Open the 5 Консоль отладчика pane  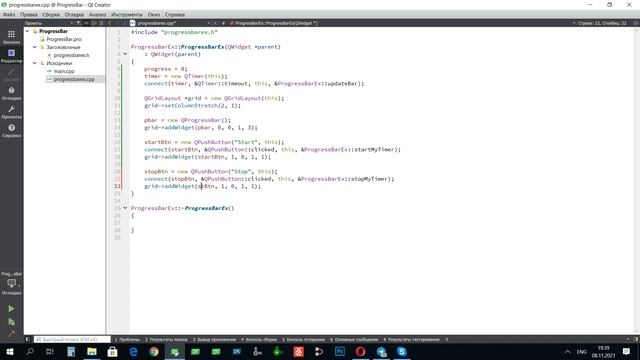[x=303, y=339]
